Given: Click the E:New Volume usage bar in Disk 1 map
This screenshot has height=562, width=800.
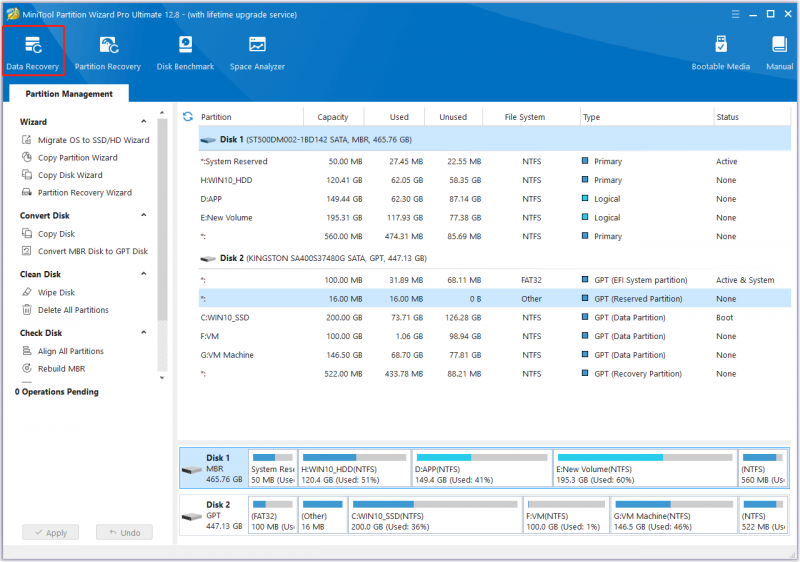Looking at the screenshot, I should click(x=645, y=457).
